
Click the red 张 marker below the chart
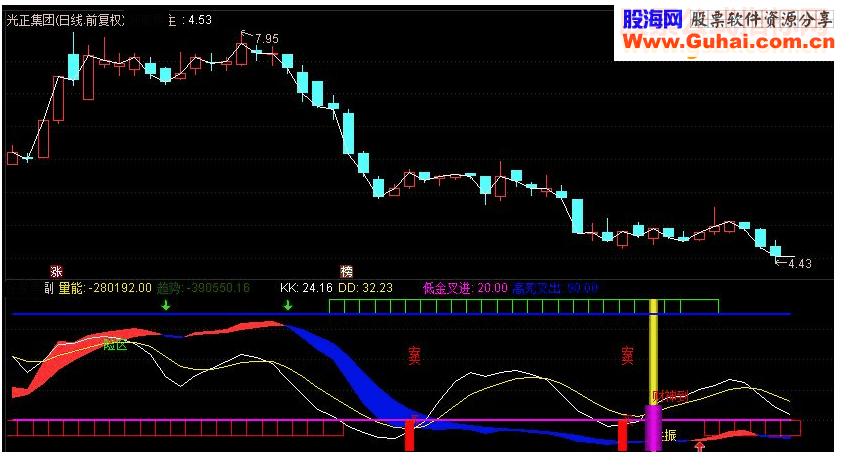56,271
